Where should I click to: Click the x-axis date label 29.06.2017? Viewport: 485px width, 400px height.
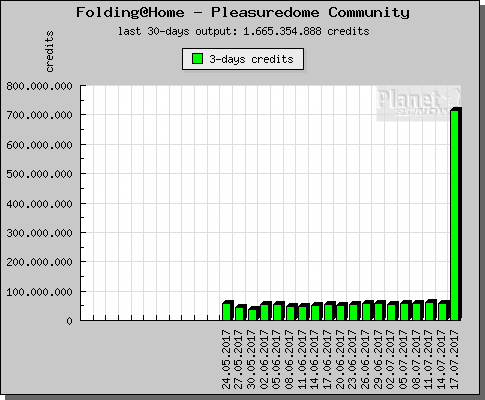click(379, 359)
